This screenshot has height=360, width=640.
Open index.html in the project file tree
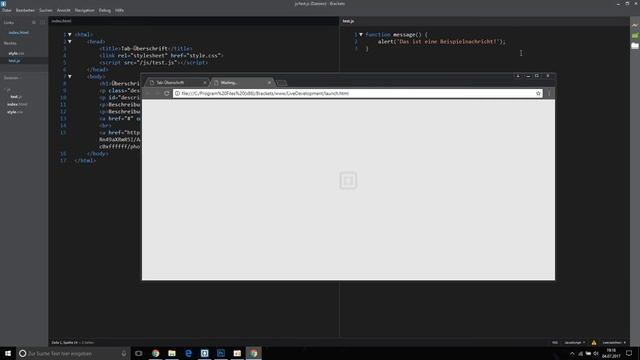pyautogui.click(x=17, y=104)
